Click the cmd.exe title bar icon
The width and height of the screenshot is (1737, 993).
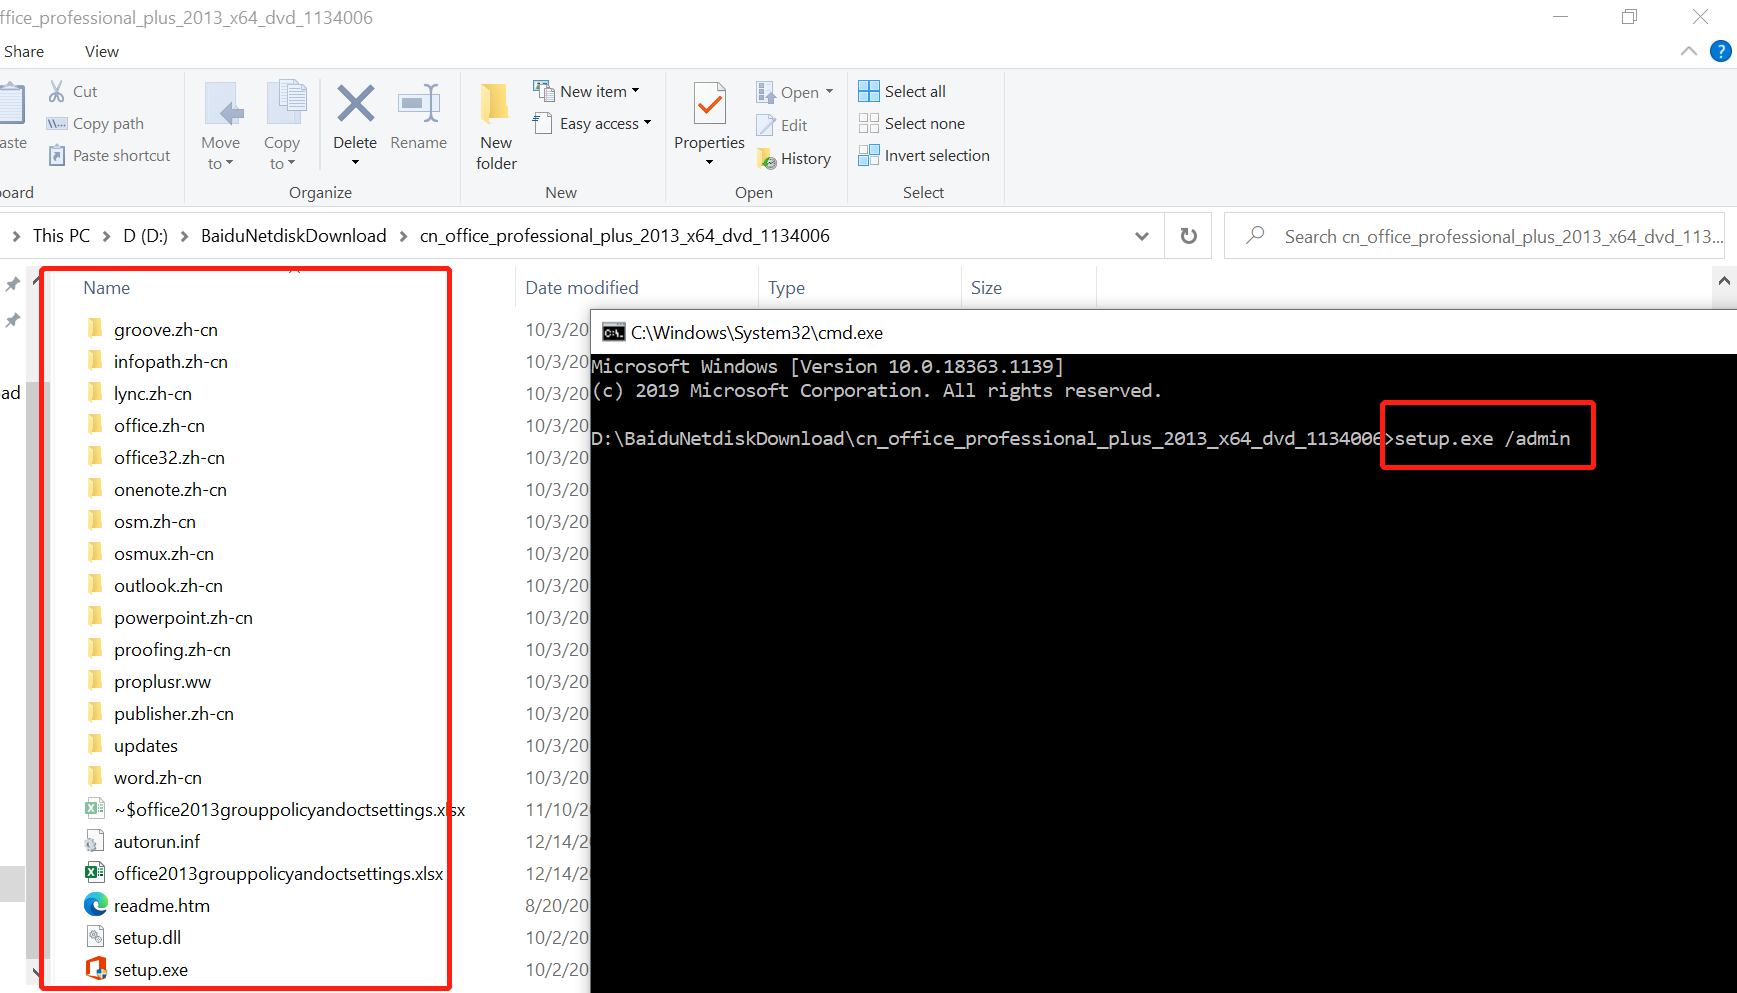614,332
